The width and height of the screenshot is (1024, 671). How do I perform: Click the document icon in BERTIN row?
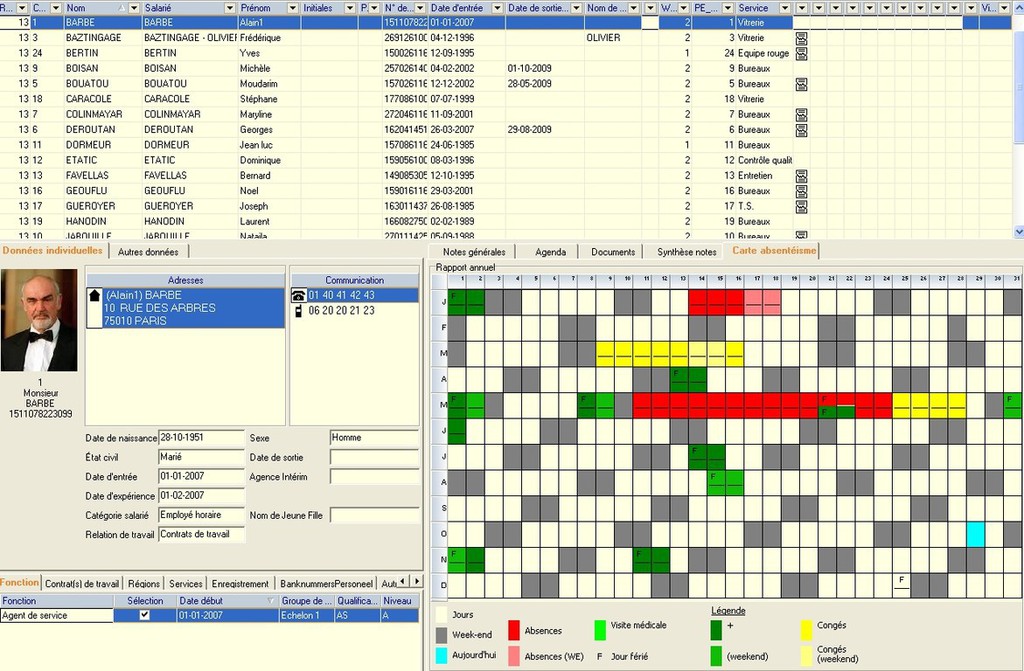801,53
